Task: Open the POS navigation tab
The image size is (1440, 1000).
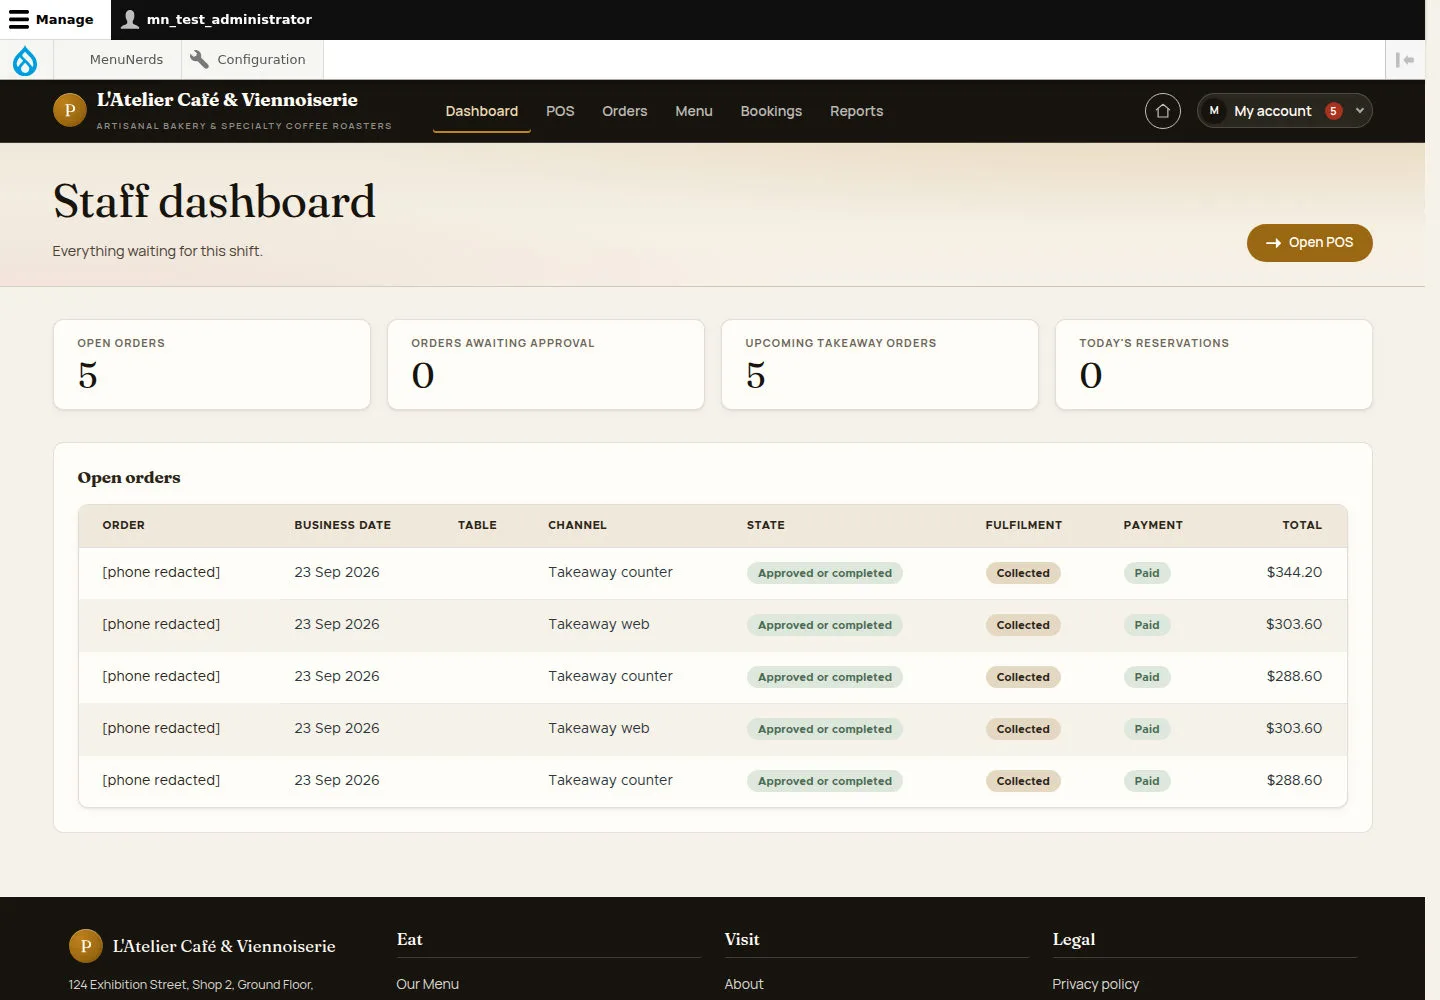Action: tap(560, 111)
